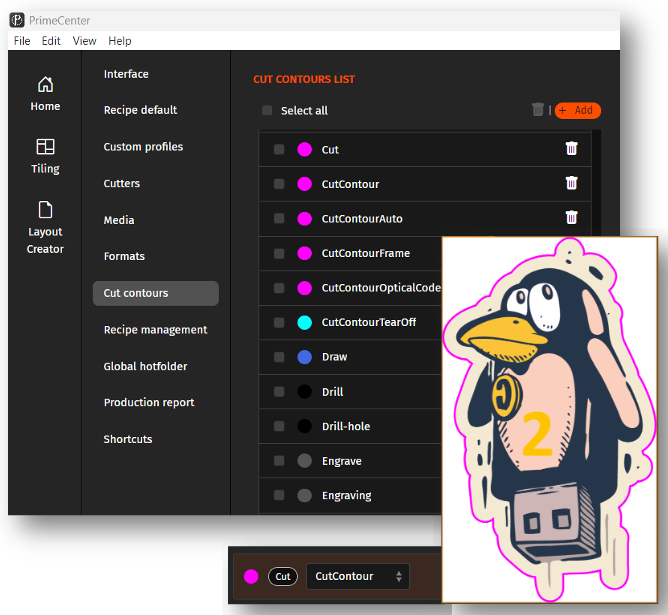Viewport: 668px width, 615px height.
Task: Check the CutContourAuto row checkbox
Action: (x=279, y=218)
